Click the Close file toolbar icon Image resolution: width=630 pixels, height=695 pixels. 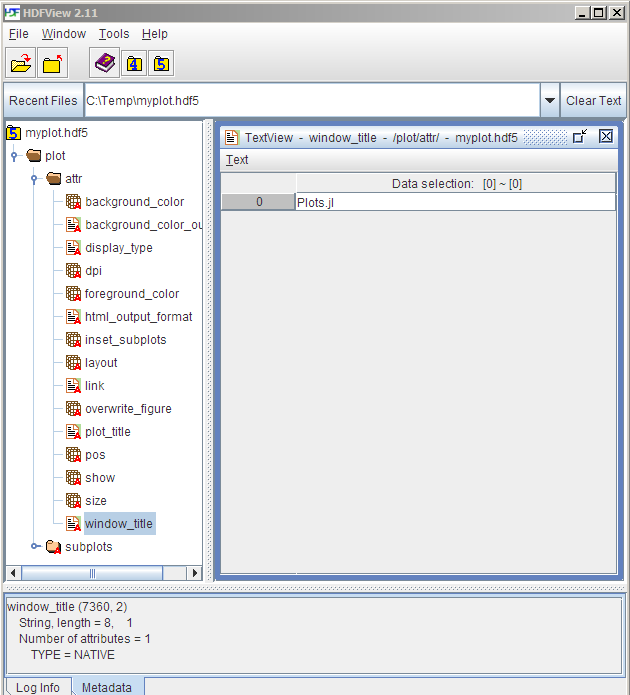pyautogui.click(x=53, y=64)
